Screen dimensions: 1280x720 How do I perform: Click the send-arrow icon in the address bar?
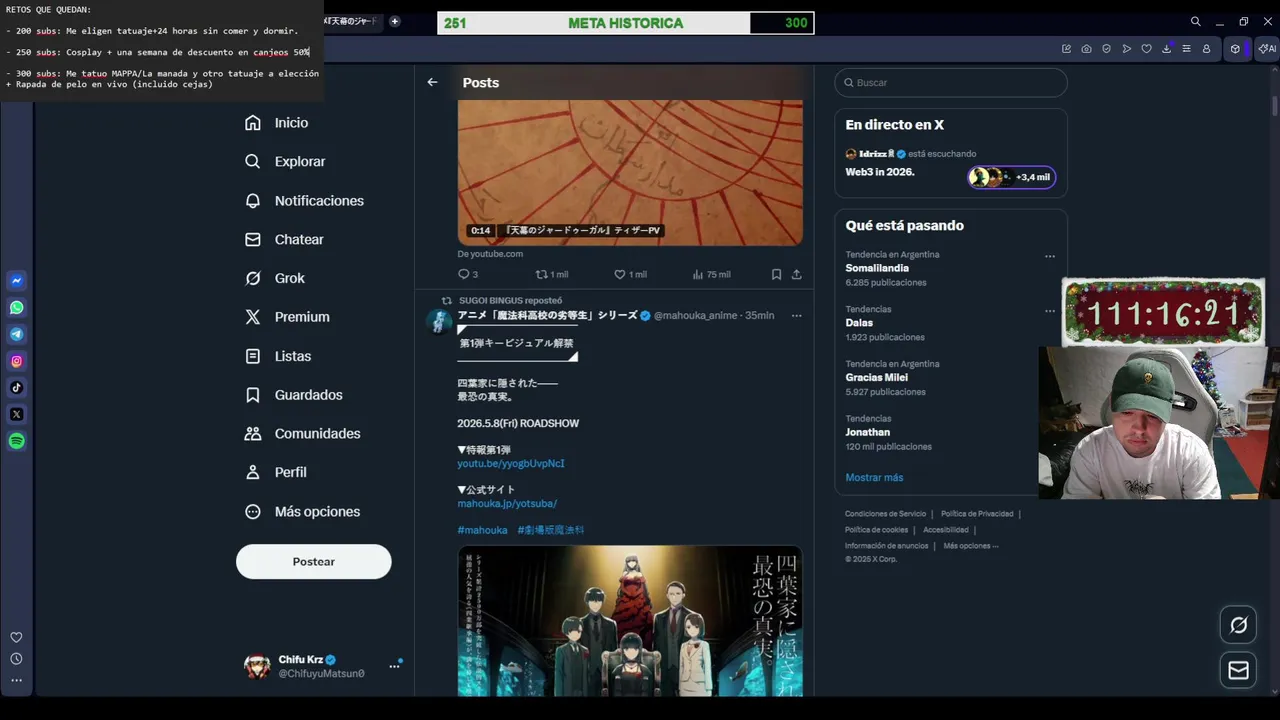tap(1126, 49)
